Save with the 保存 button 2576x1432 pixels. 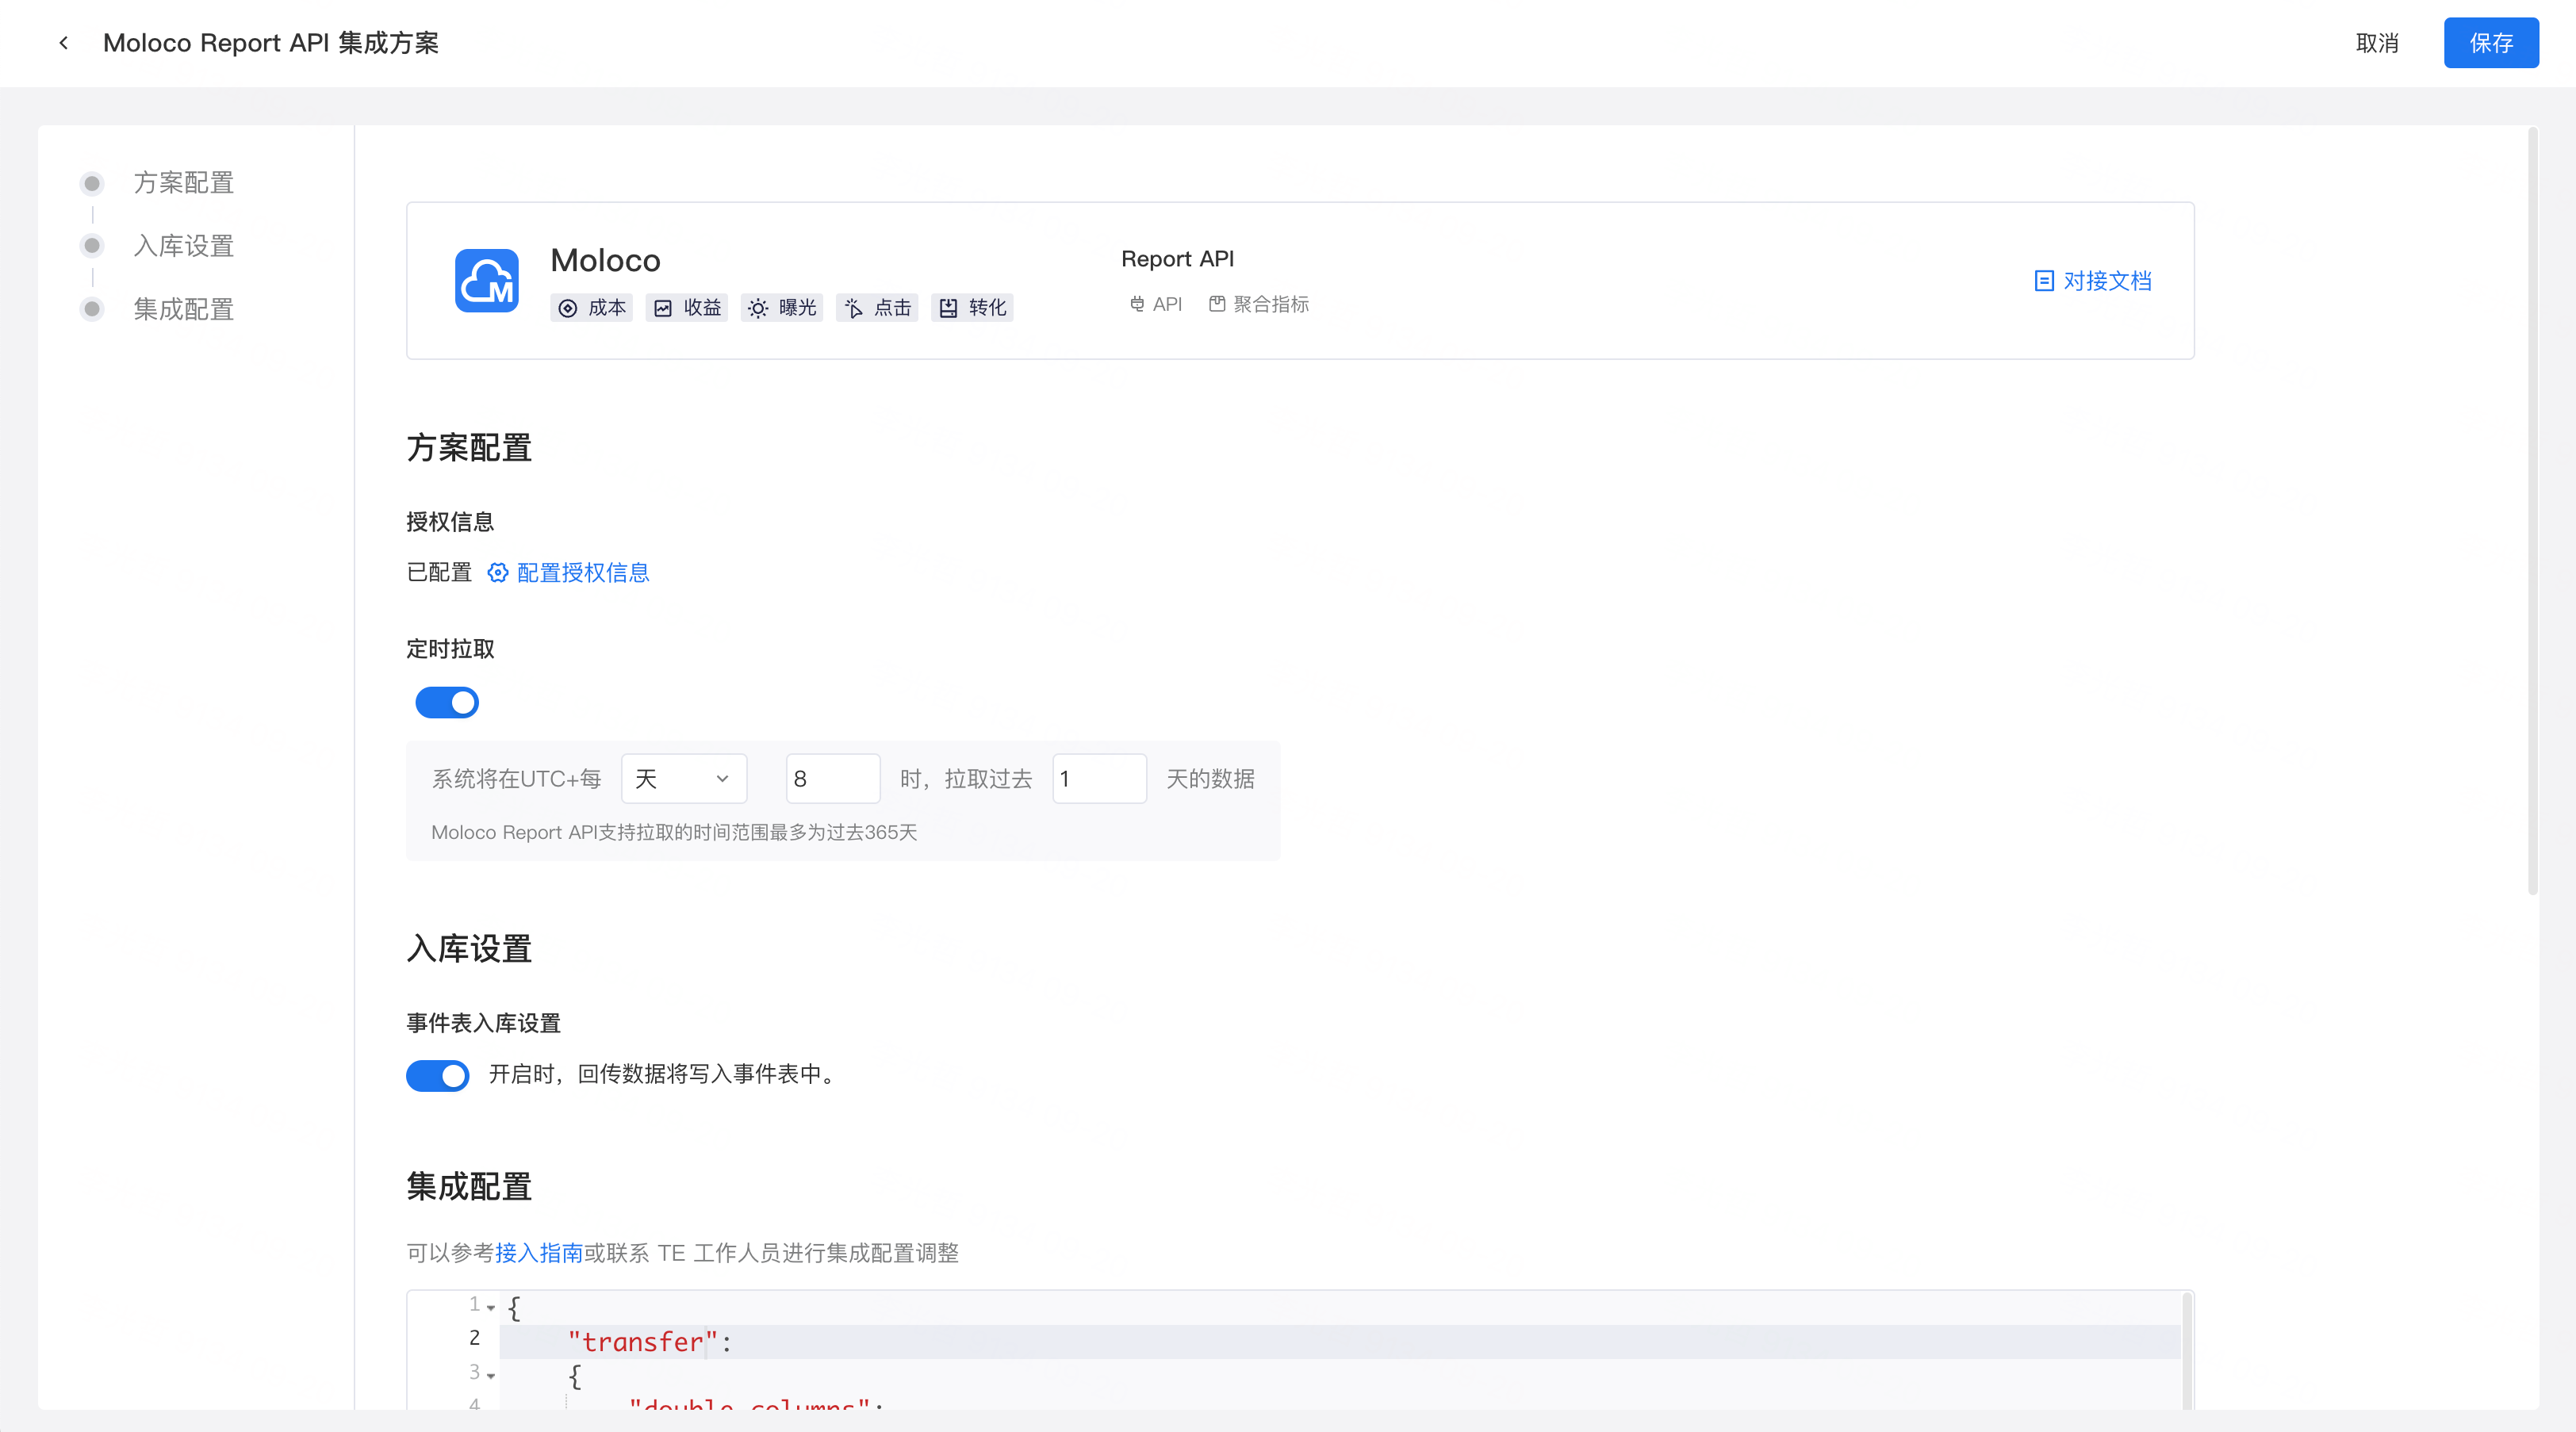point(2491,42)
